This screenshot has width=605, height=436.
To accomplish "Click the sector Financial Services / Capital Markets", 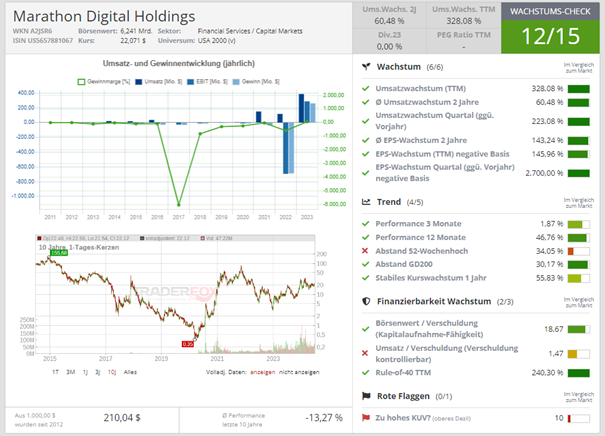I will [x=250, y=31].
